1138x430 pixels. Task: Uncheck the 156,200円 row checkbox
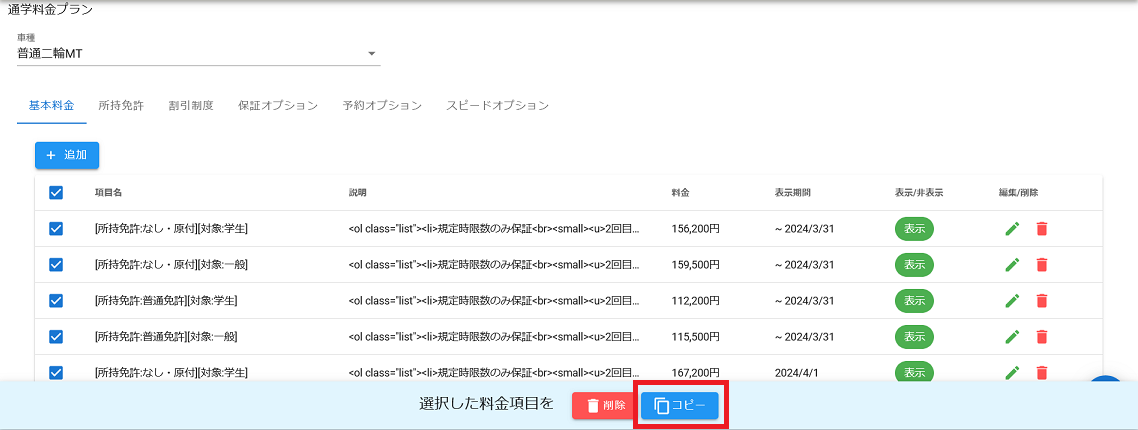click(x=56, y=229)
